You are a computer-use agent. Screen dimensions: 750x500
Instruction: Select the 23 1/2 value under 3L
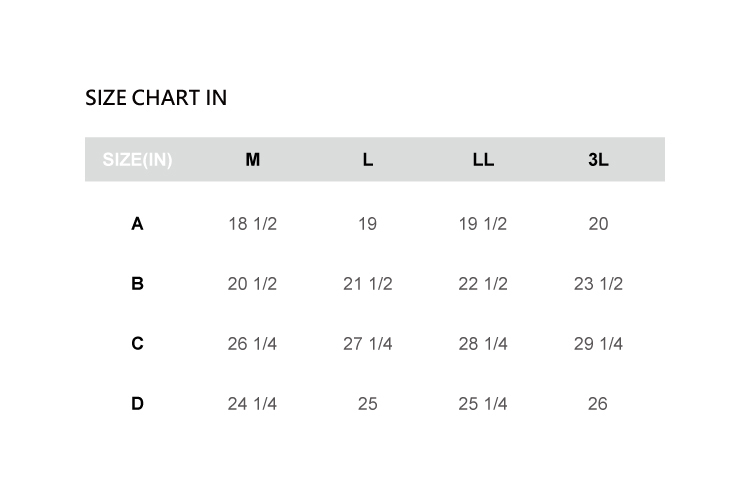[598, 284]
